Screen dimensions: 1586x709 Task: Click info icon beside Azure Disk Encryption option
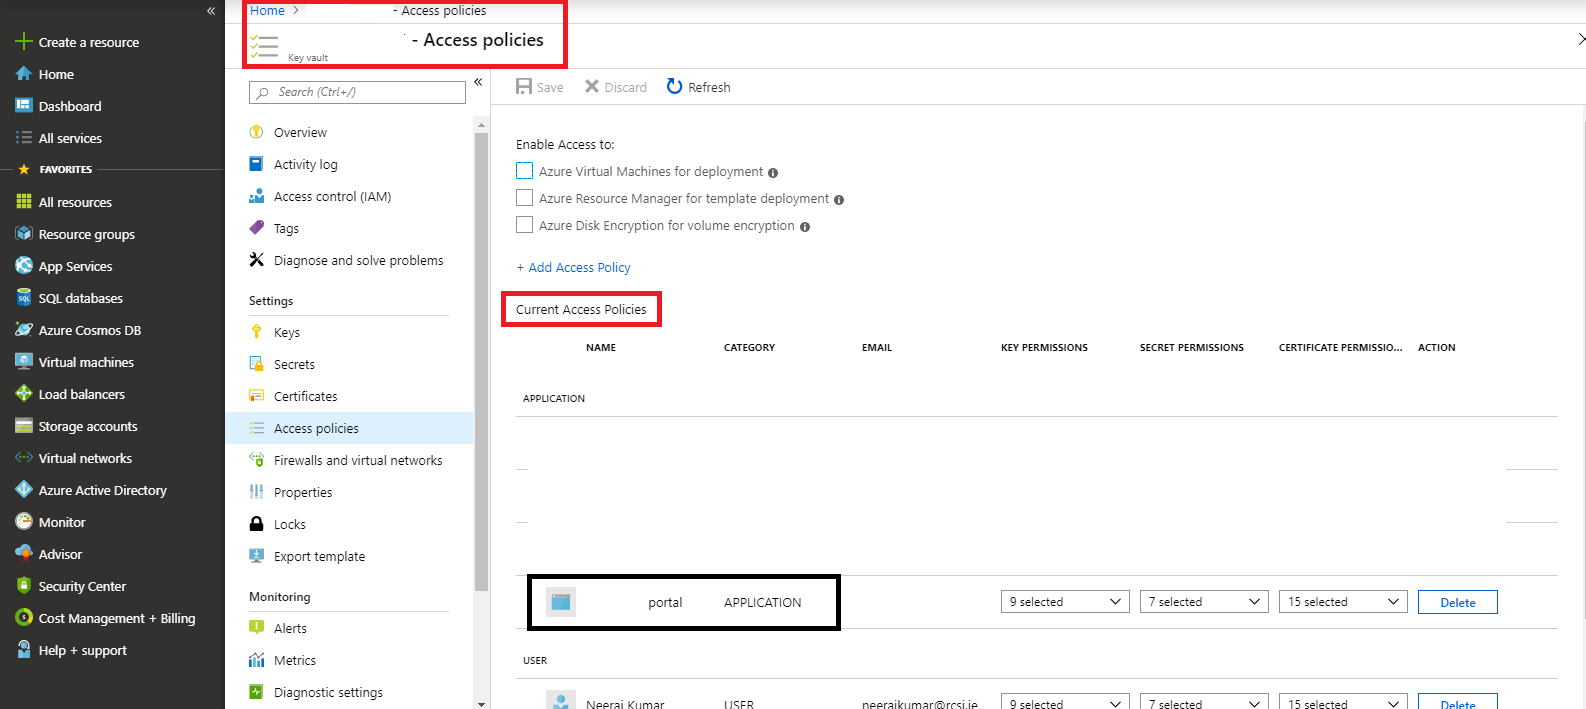pos(805,227)
